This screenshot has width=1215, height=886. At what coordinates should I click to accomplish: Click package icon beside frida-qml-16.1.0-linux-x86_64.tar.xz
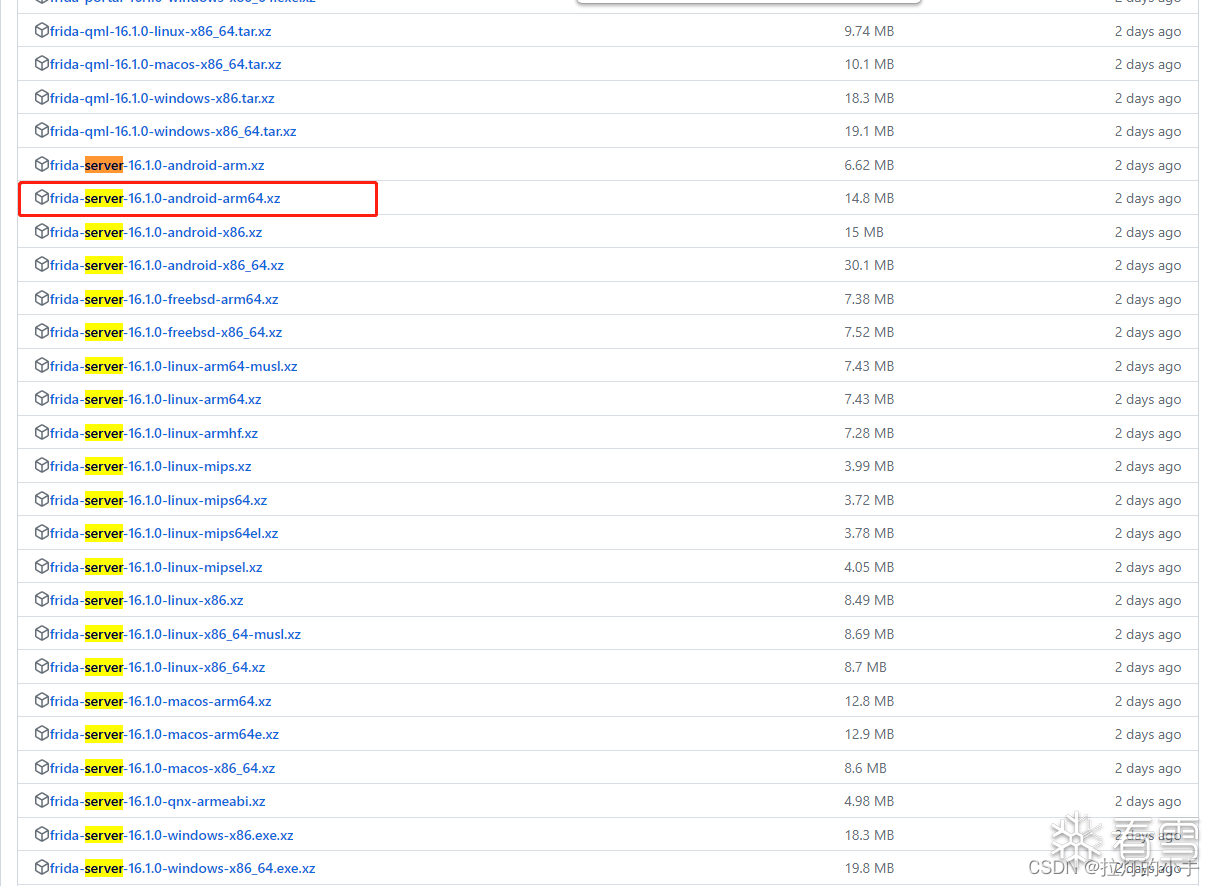(x=42, y=31)
